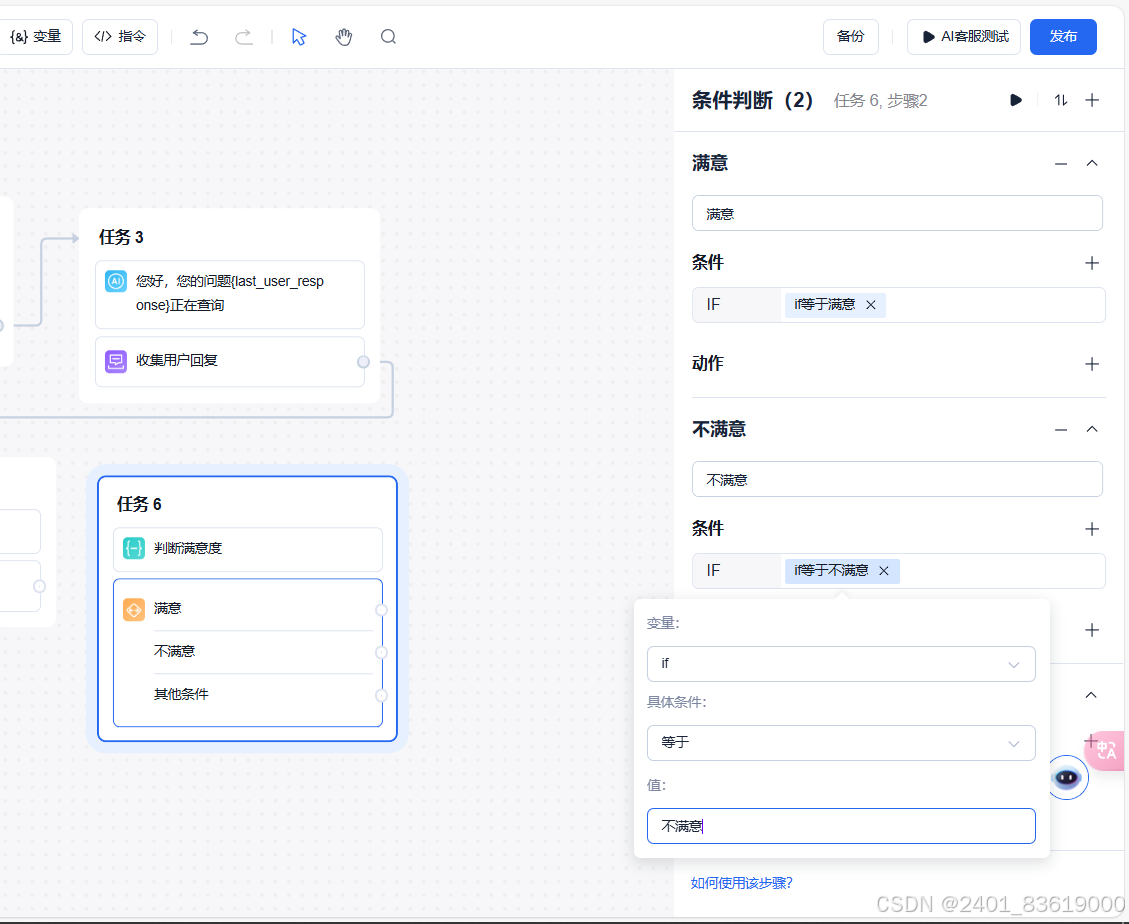The width and height of the screenshot is (1129, 924).
Task: Select the pointer cursor tool
Action: (299, 37)
